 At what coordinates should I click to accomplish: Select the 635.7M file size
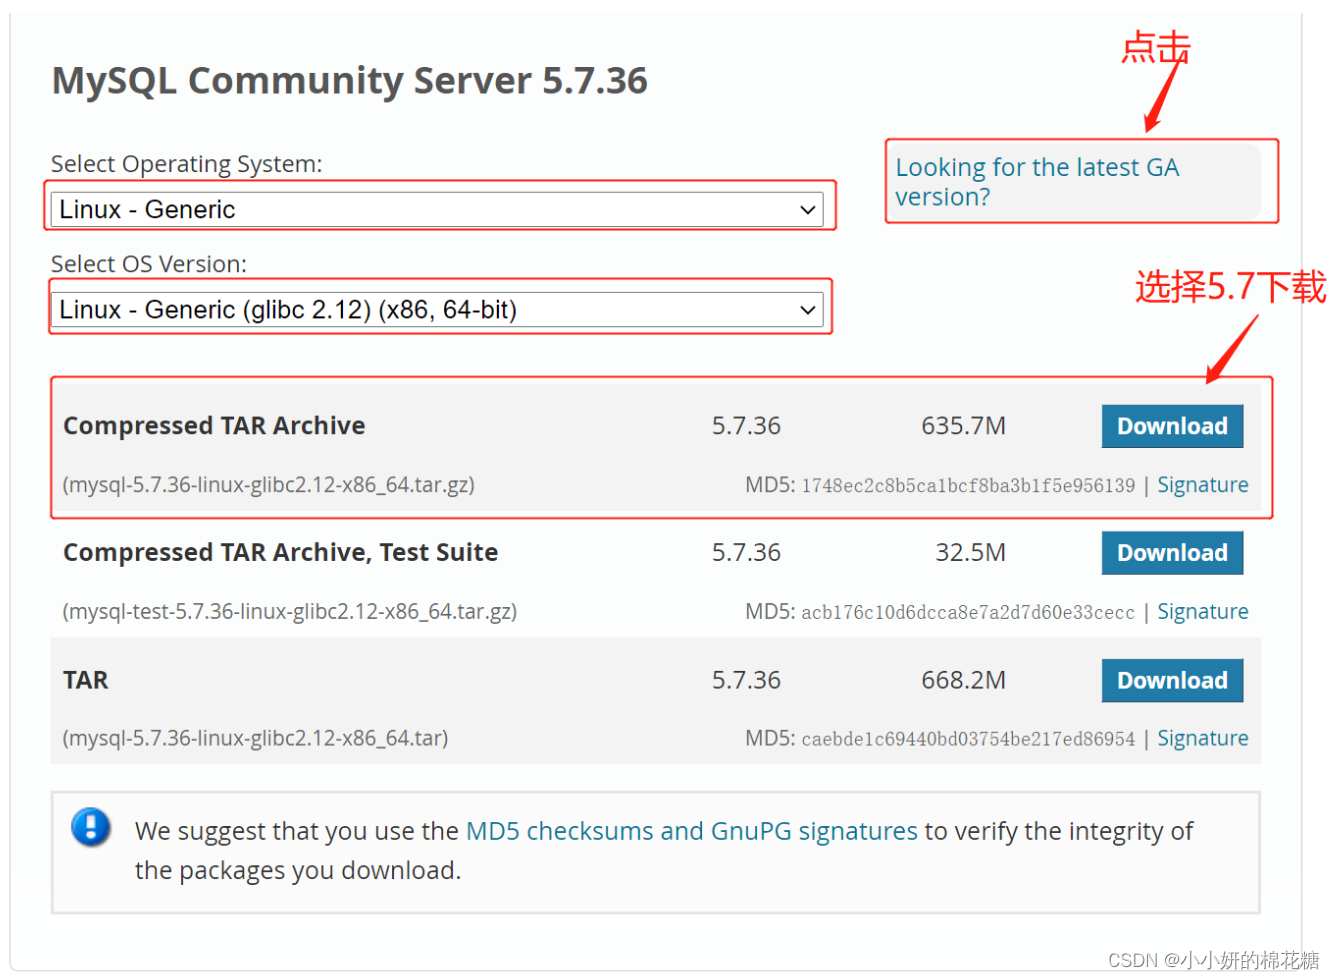tap(963, 426)
